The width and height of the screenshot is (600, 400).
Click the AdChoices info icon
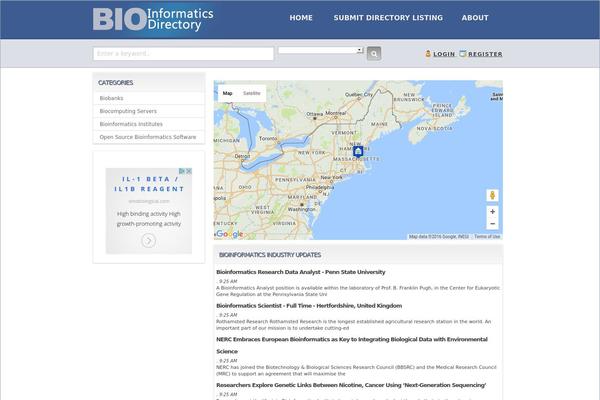182,171
